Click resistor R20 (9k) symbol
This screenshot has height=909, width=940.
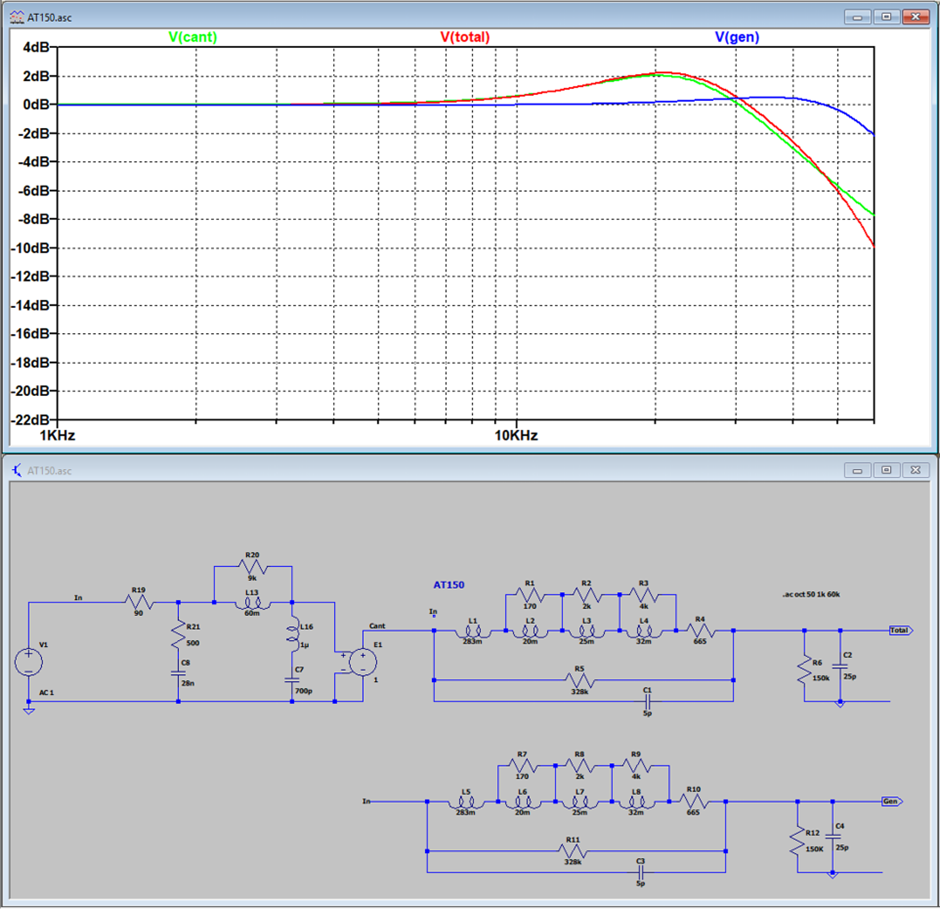[252, 566]
